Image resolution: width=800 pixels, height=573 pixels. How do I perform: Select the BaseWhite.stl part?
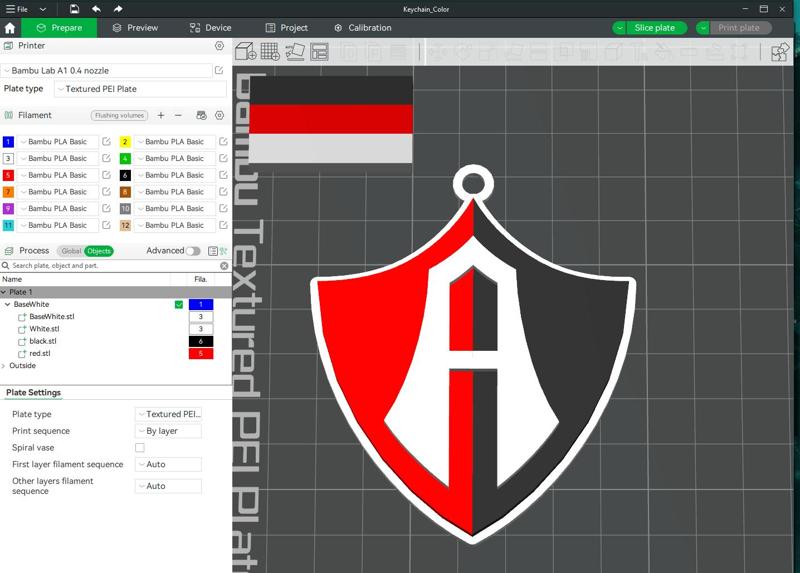(x=52, y=317)
